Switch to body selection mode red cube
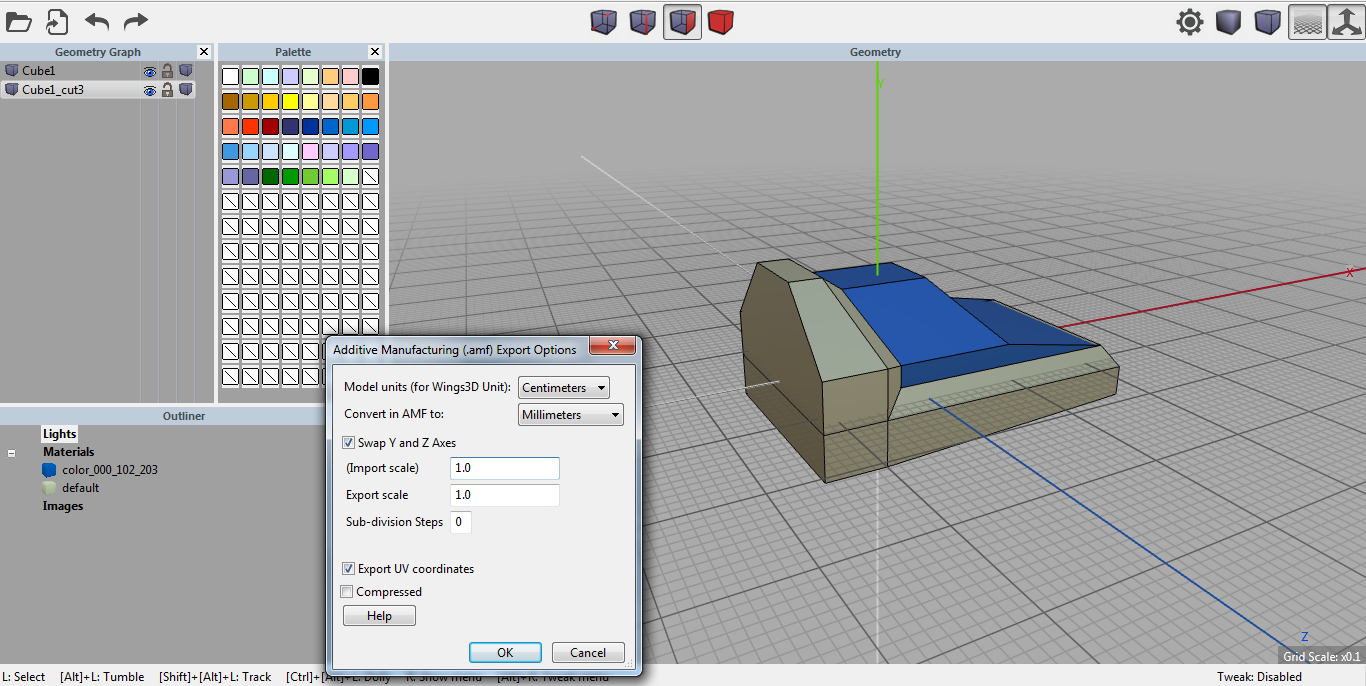The image size is (1366, 686). click(720, 22)
